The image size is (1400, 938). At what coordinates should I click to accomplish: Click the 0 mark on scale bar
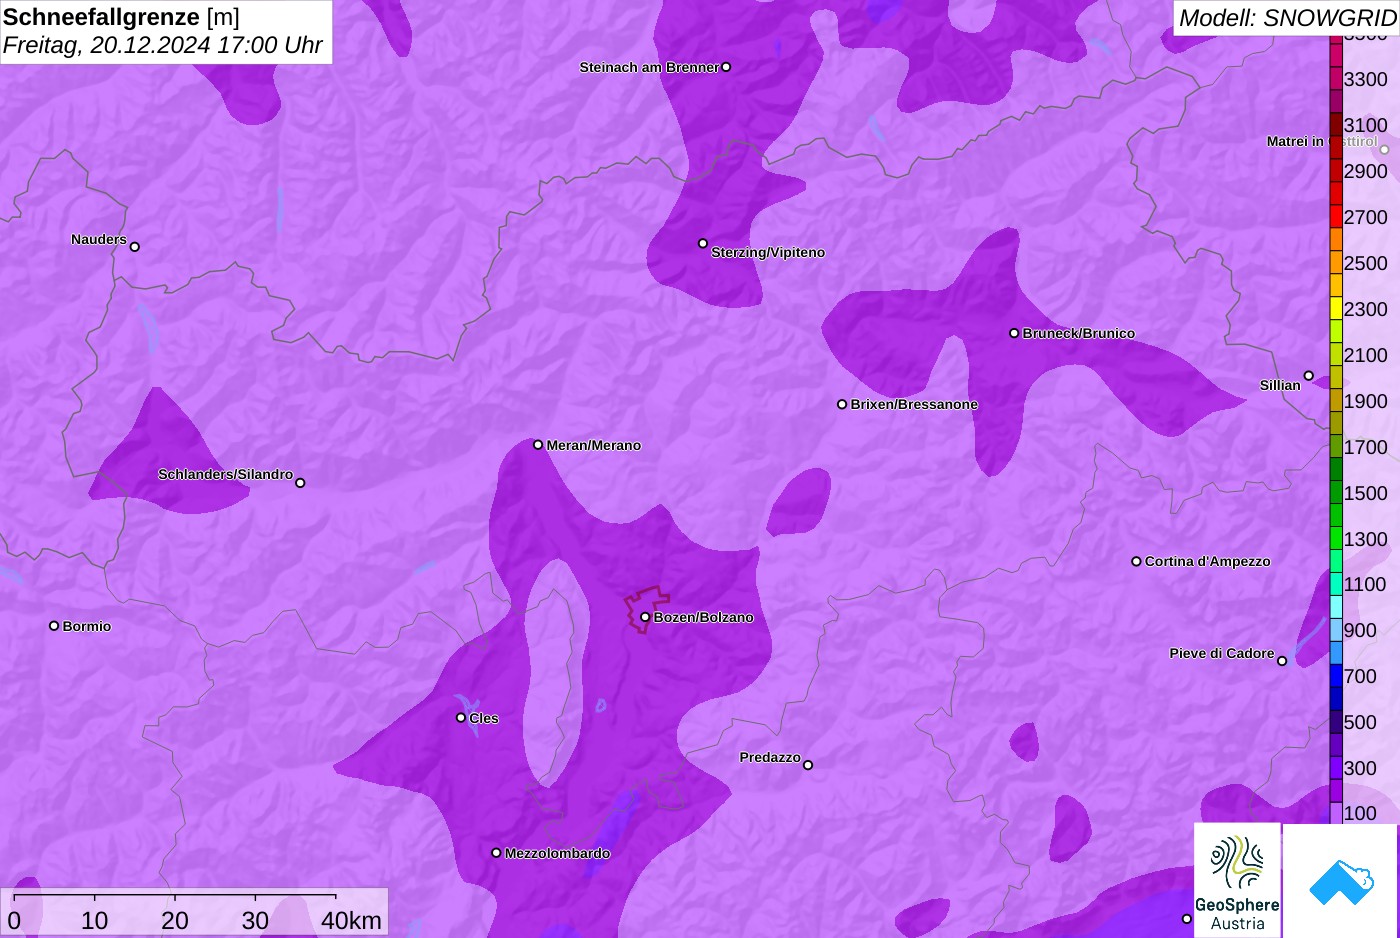tap(14, 920)
